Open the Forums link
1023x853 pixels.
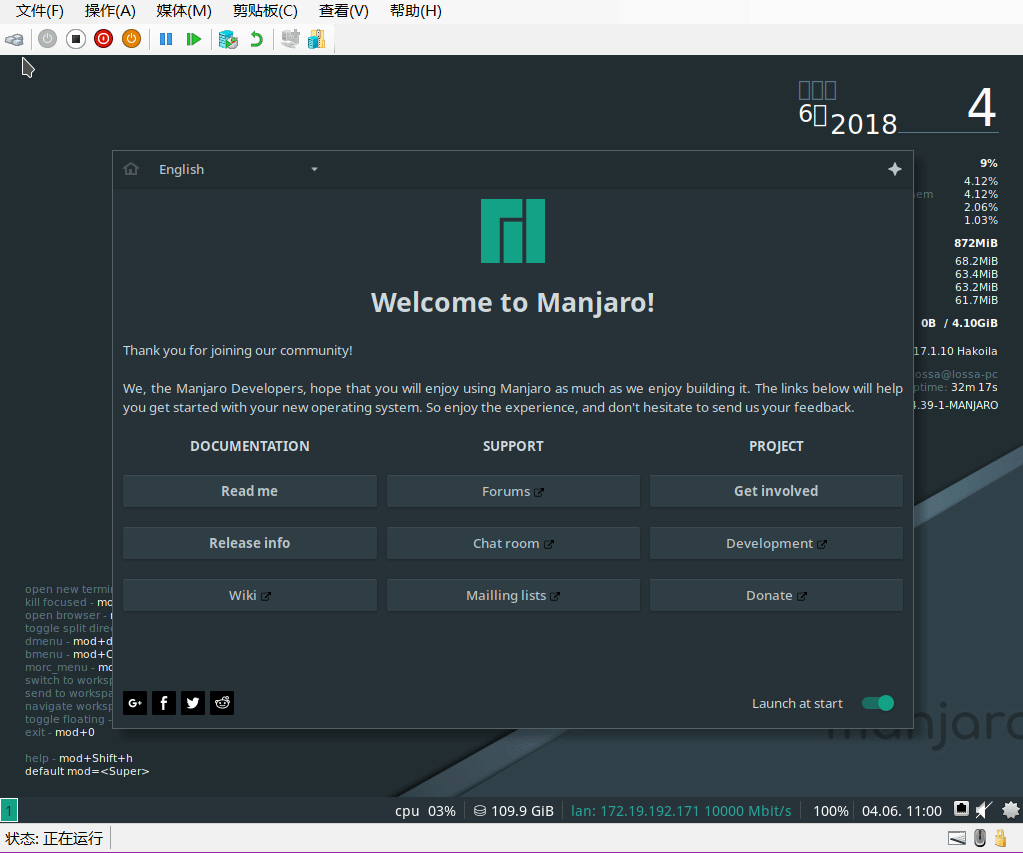(x=513, y=491)
